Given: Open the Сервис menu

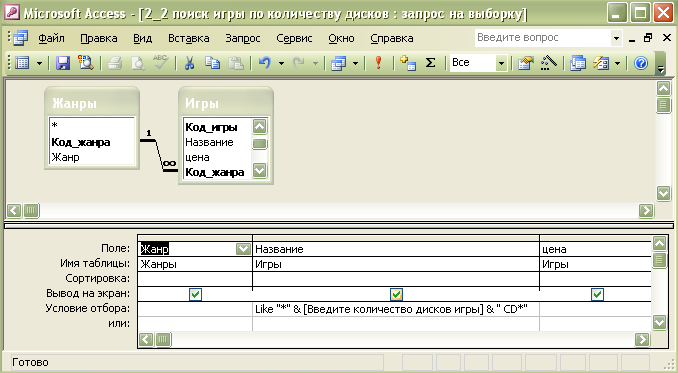Looking at the screenshot, I should tap(294, 38).
